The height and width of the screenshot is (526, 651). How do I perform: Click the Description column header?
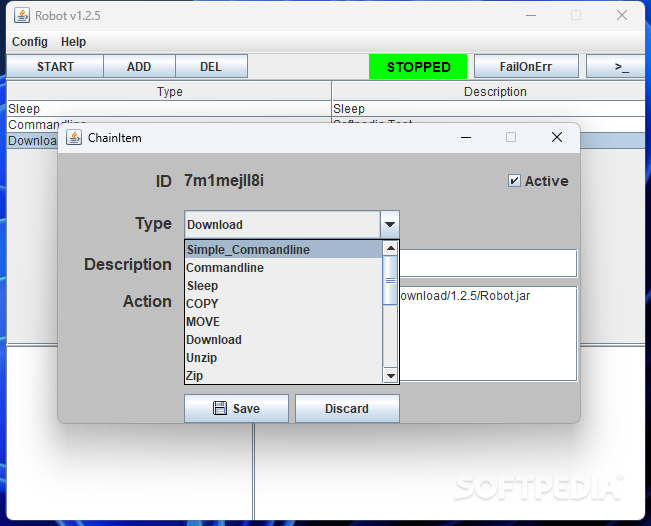click(x=489, y=91)
